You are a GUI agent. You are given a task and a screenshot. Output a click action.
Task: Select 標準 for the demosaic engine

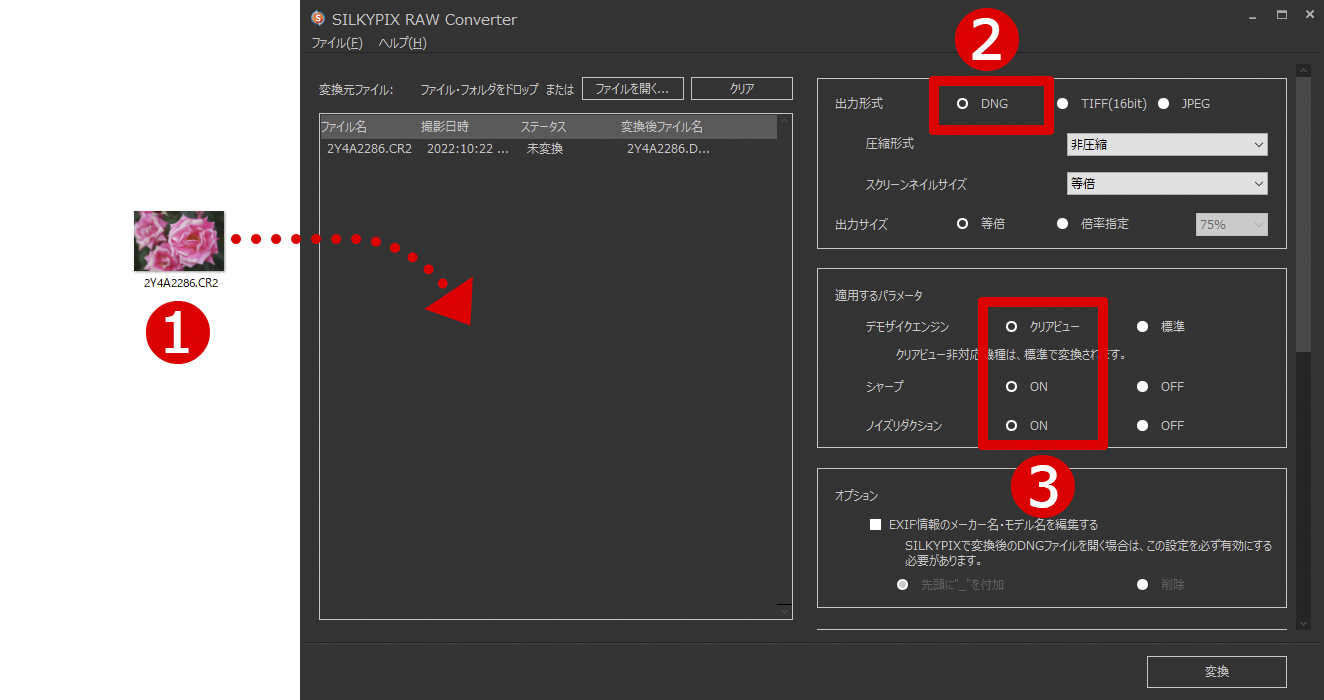(1141, 326)
